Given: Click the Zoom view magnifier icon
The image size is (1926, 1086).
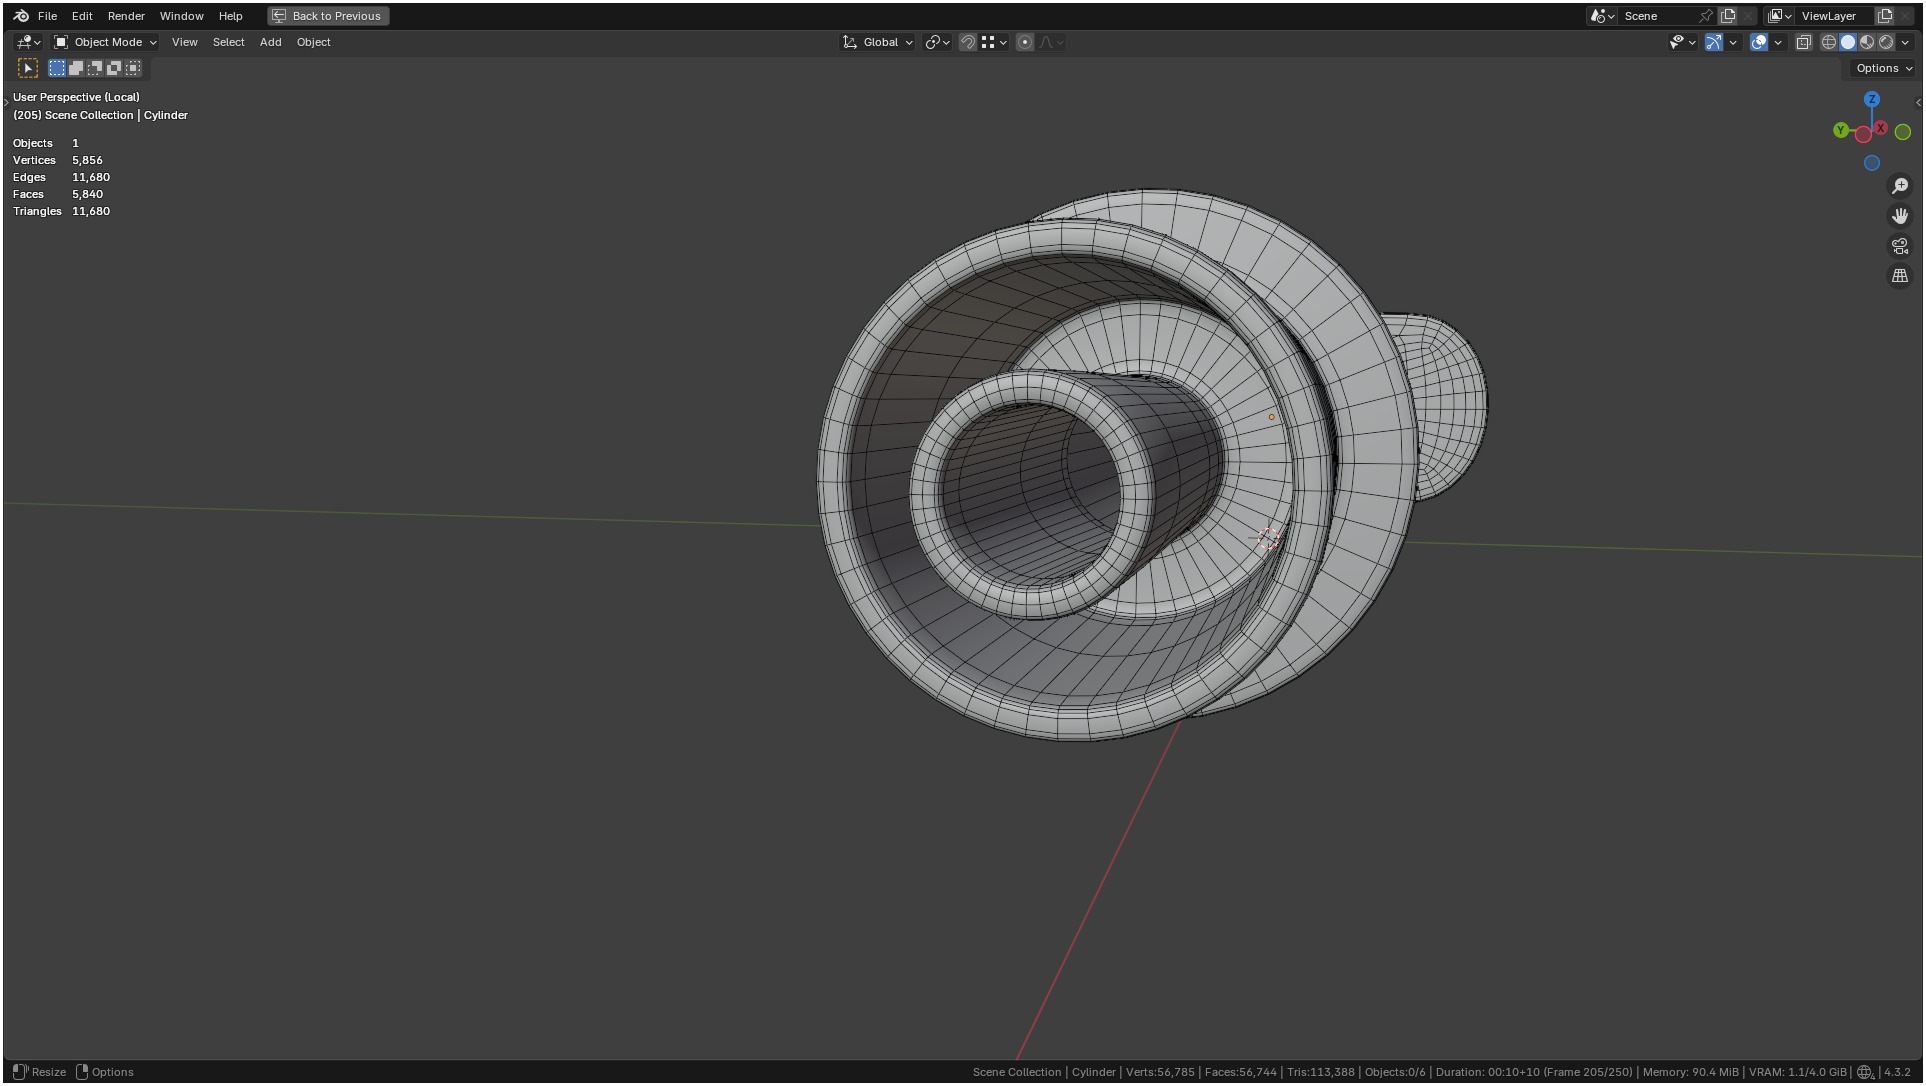Looking at the screenshot, I should (x=1900, y=186).
